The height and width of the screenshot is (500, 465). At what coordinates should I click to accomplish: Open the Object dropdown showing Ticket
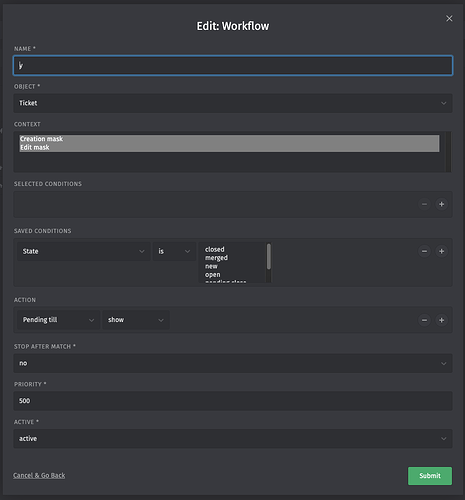(233, 103)
